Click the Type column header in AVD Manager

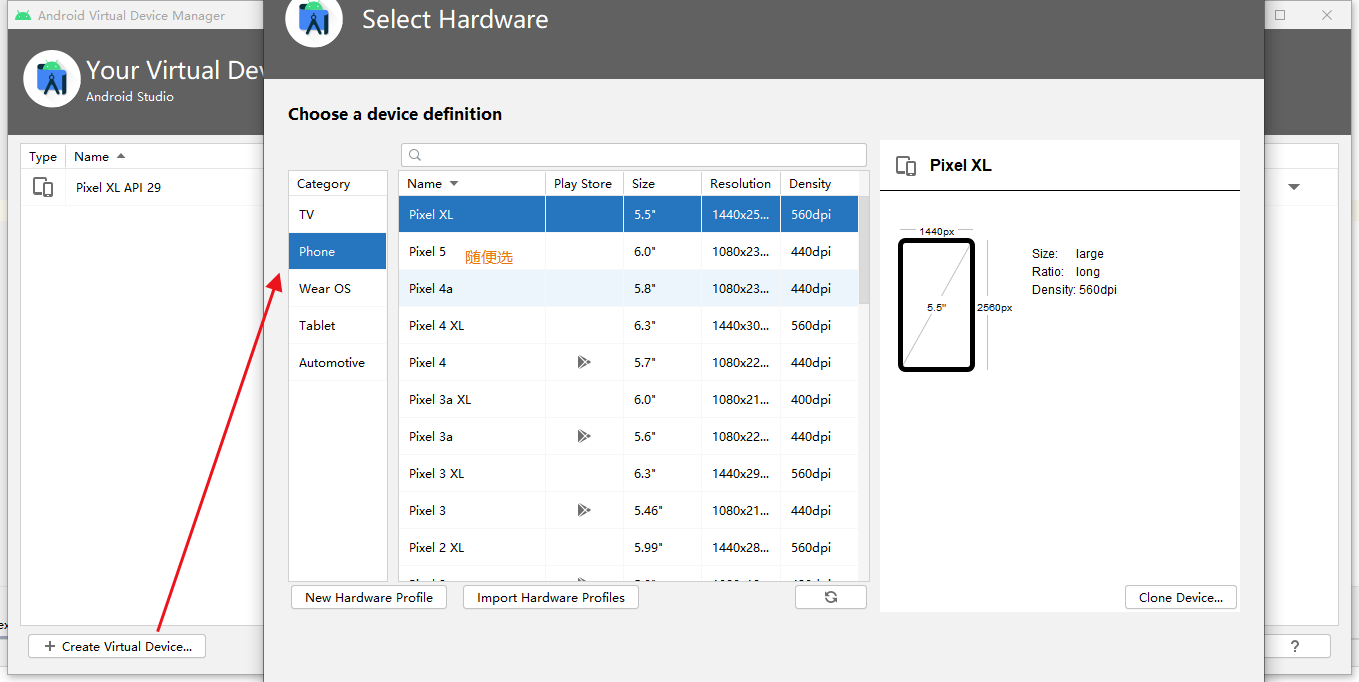click(43, 157)
